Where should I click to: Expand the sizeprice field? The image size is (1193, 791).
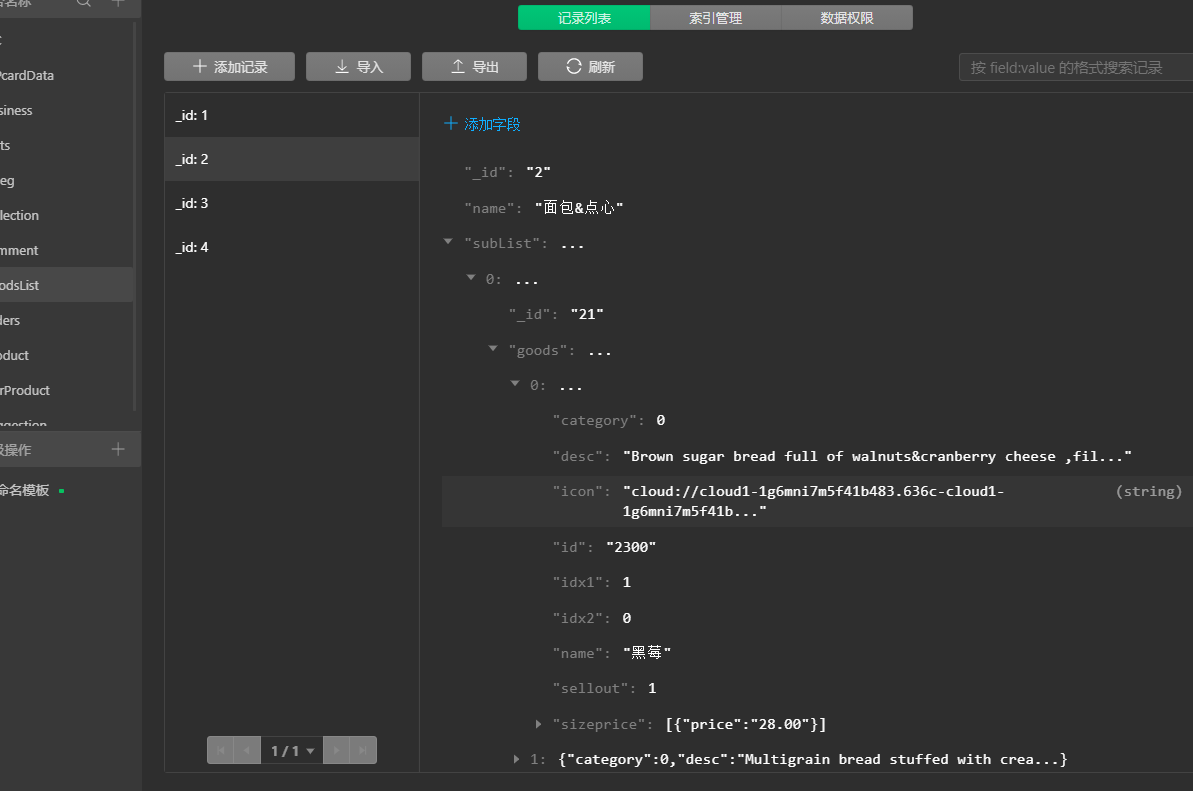click(x=538, y=724)
